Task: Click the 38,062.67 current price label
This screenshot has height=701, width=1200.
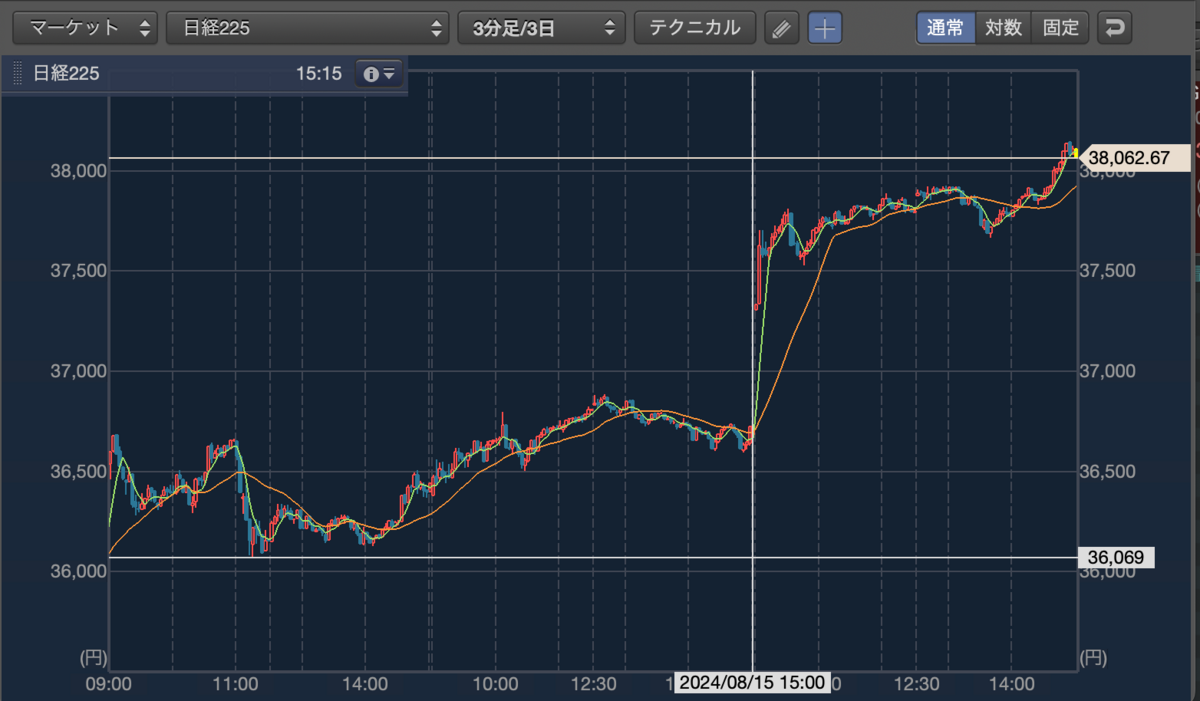Action: click(x=1134, y=157)
